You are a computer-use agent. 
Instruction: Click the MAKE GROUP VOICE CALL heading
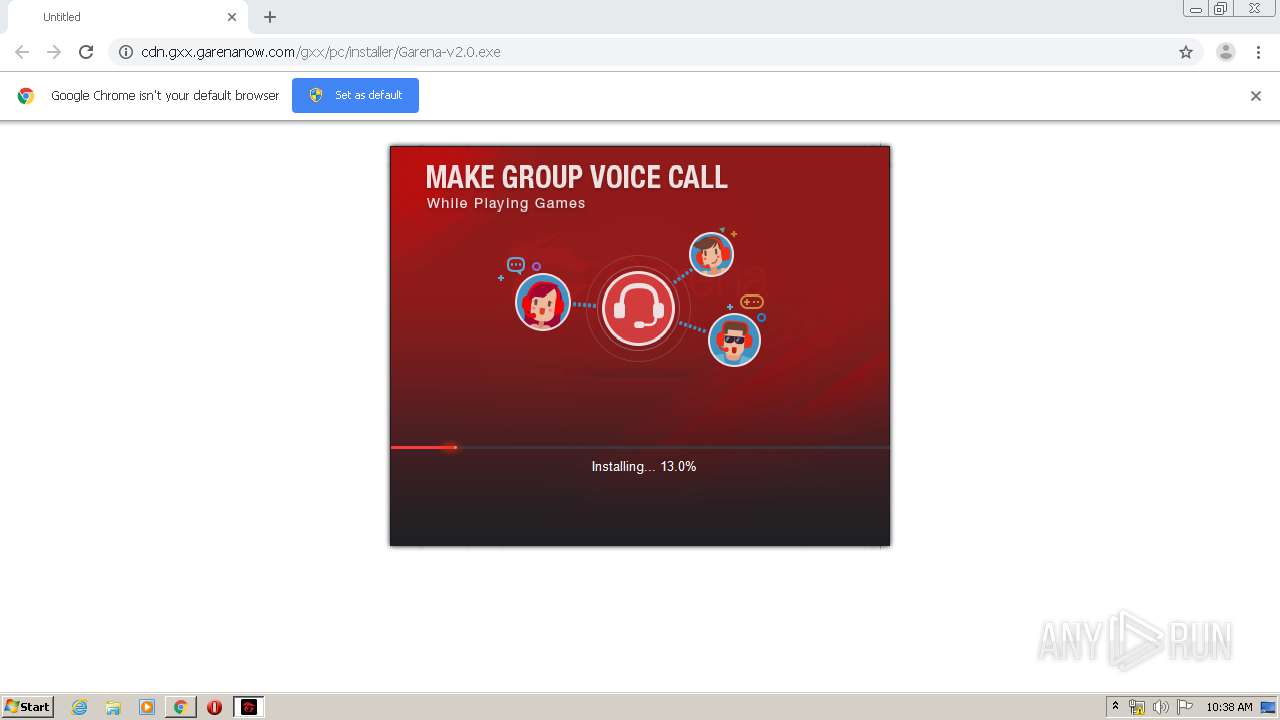(577, 177)
